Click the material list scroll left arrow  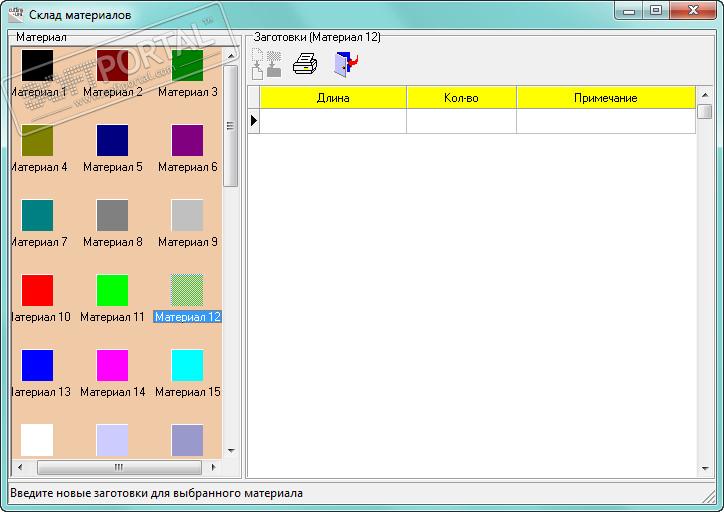point(19,467)
